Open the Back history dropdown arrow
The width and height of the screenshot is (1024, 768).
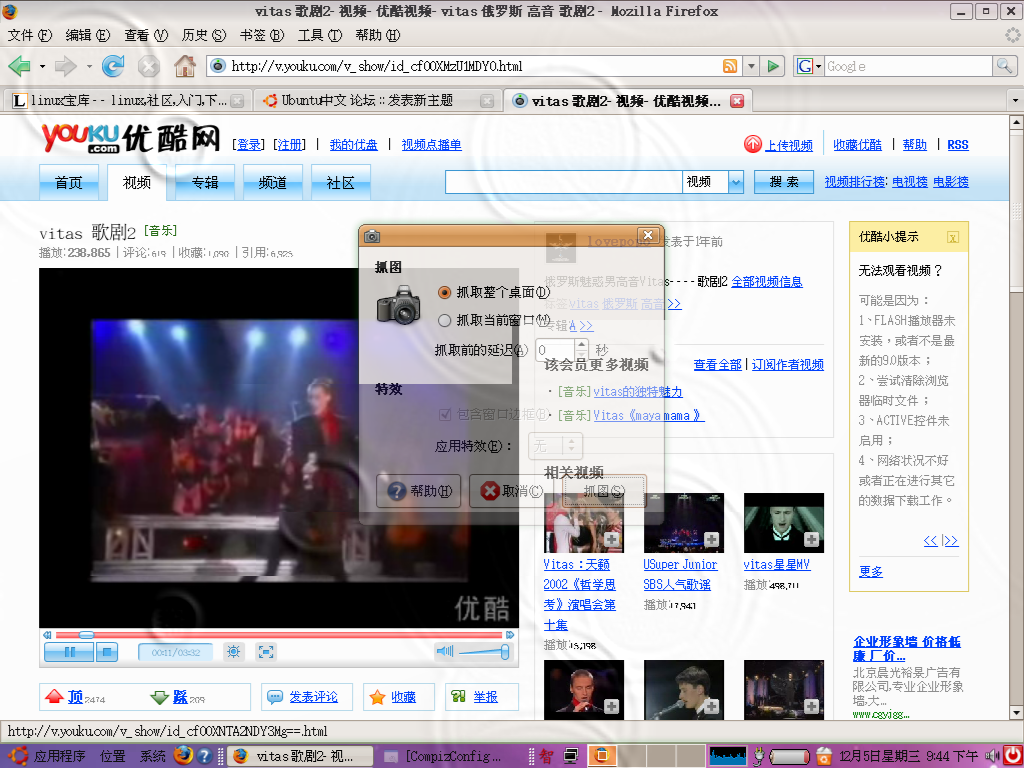tap(42, 66)
